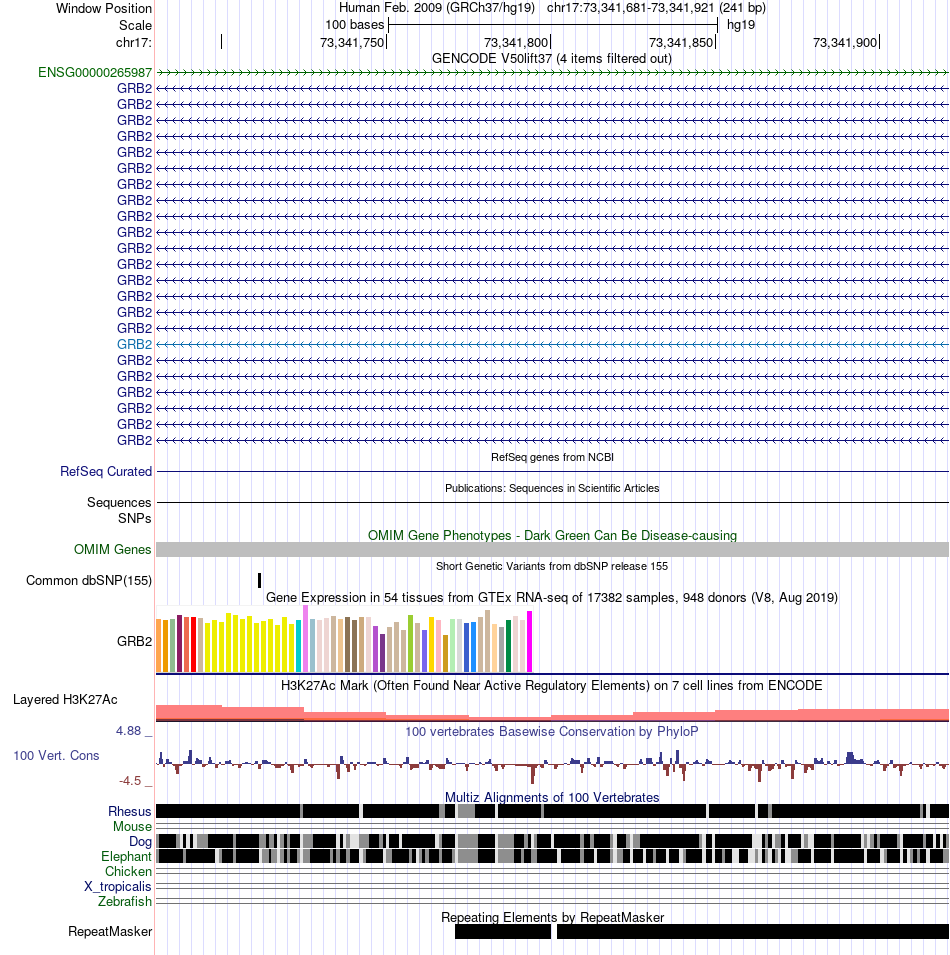
Task: Select the Rhesus species label
Action: [x=130, y=811]
